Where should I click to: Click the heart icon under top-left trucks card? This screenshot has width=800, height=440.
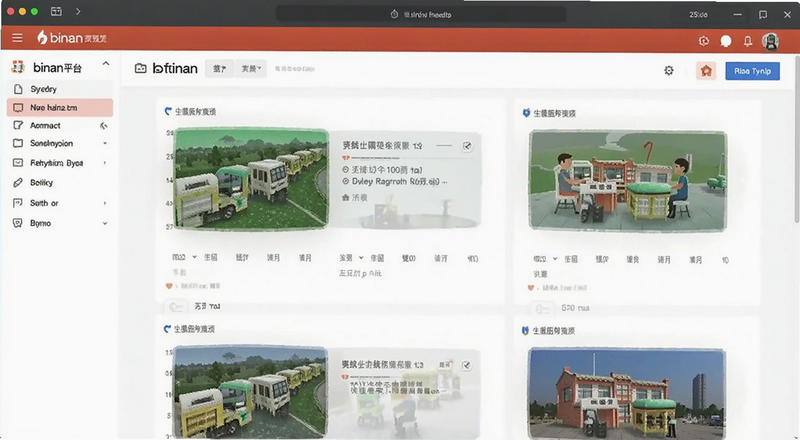pyautogui.click(x=169, y=286)
